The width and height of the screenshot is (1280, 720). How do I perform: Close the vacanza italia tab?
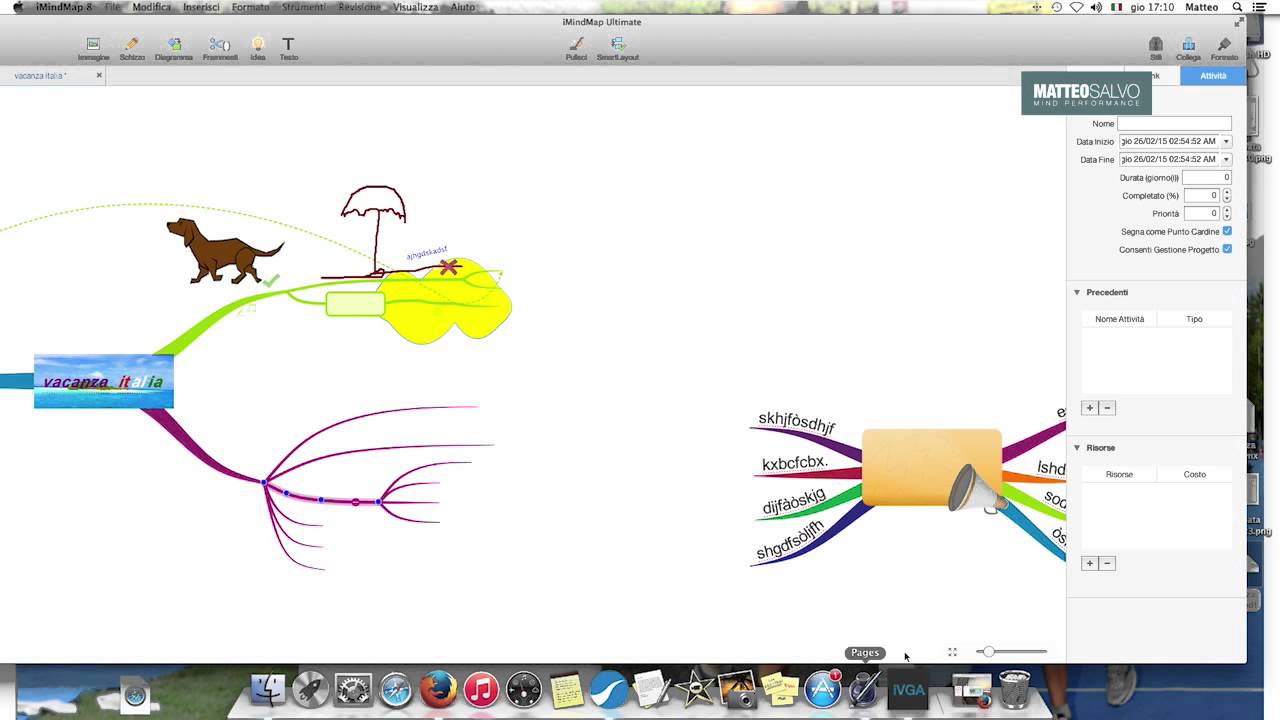pyautogui.click(x=99, y=75)
